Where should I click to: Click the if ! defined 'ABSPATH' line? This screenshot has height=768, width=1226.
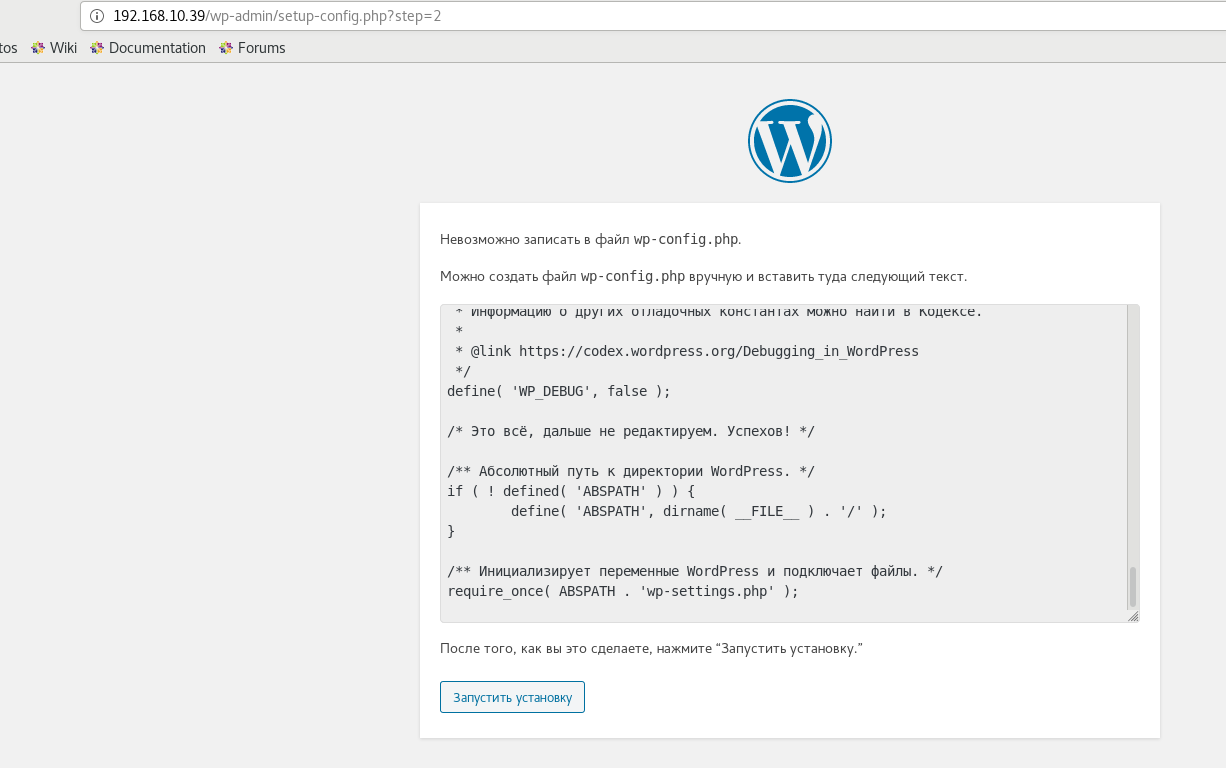point(571,491)
